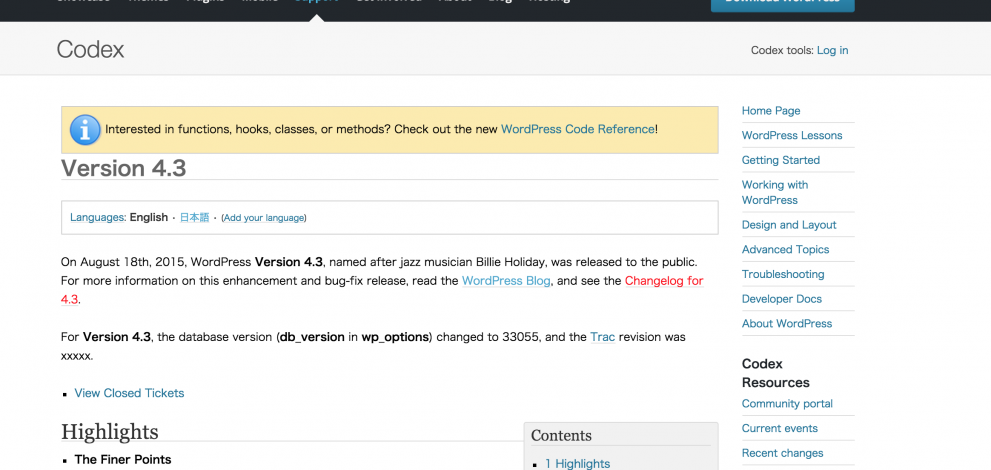Click the Codex Resources sidebar heading
The height and width of the screenshot is (470, 991).
coord(775,373)
